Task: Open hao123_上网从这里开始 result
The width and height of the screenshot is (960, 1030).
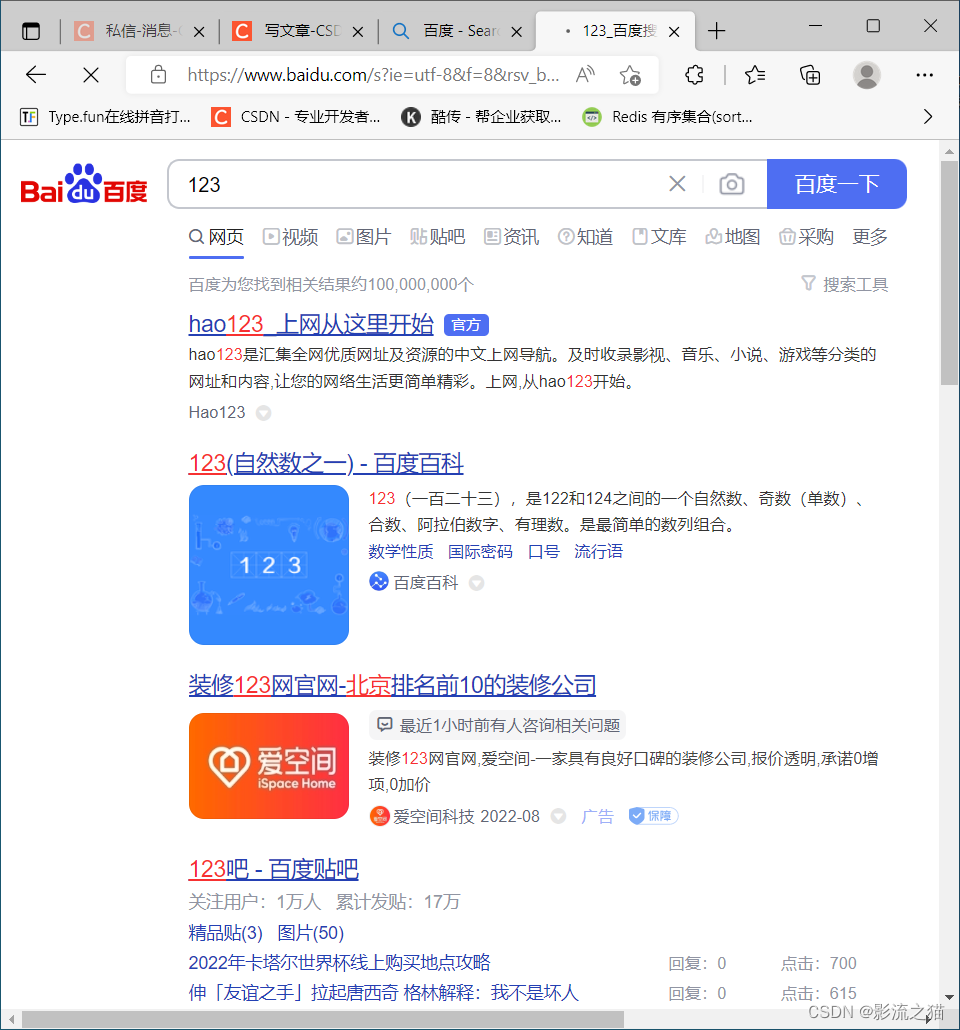Action: 311,325
